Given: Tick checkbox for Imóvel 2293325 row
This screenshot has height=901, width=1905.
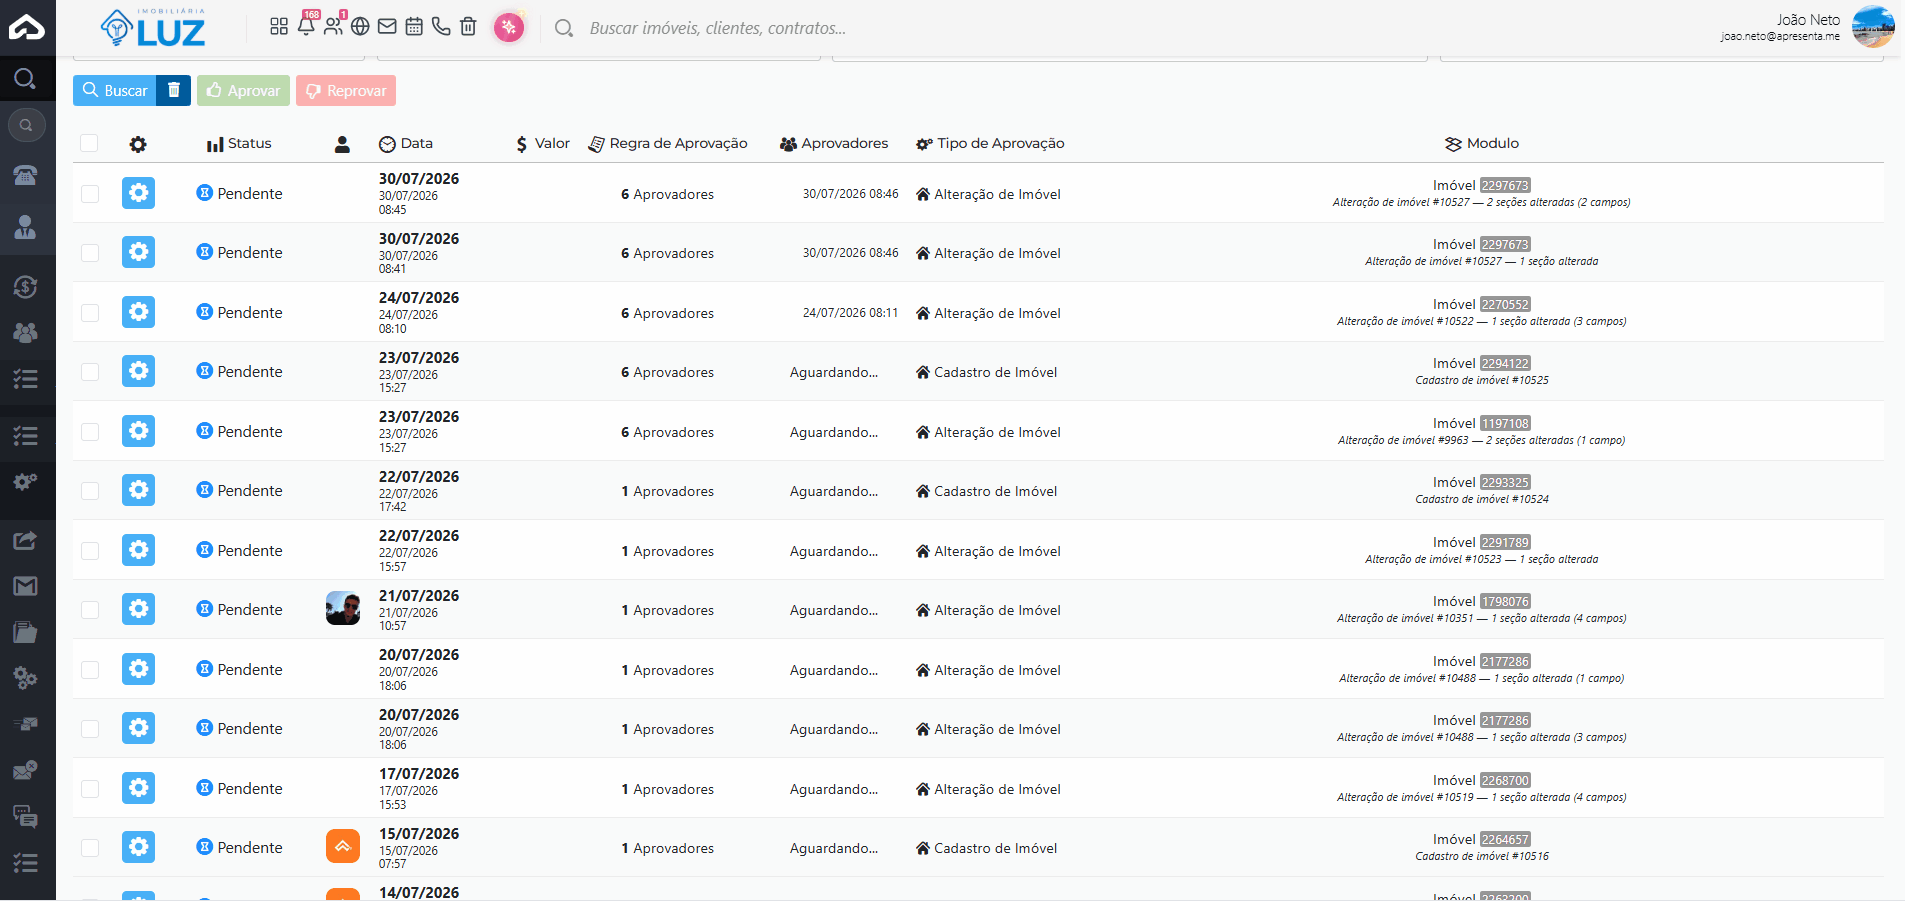Looking at the screenshot, I should click(x=90, y=490).
